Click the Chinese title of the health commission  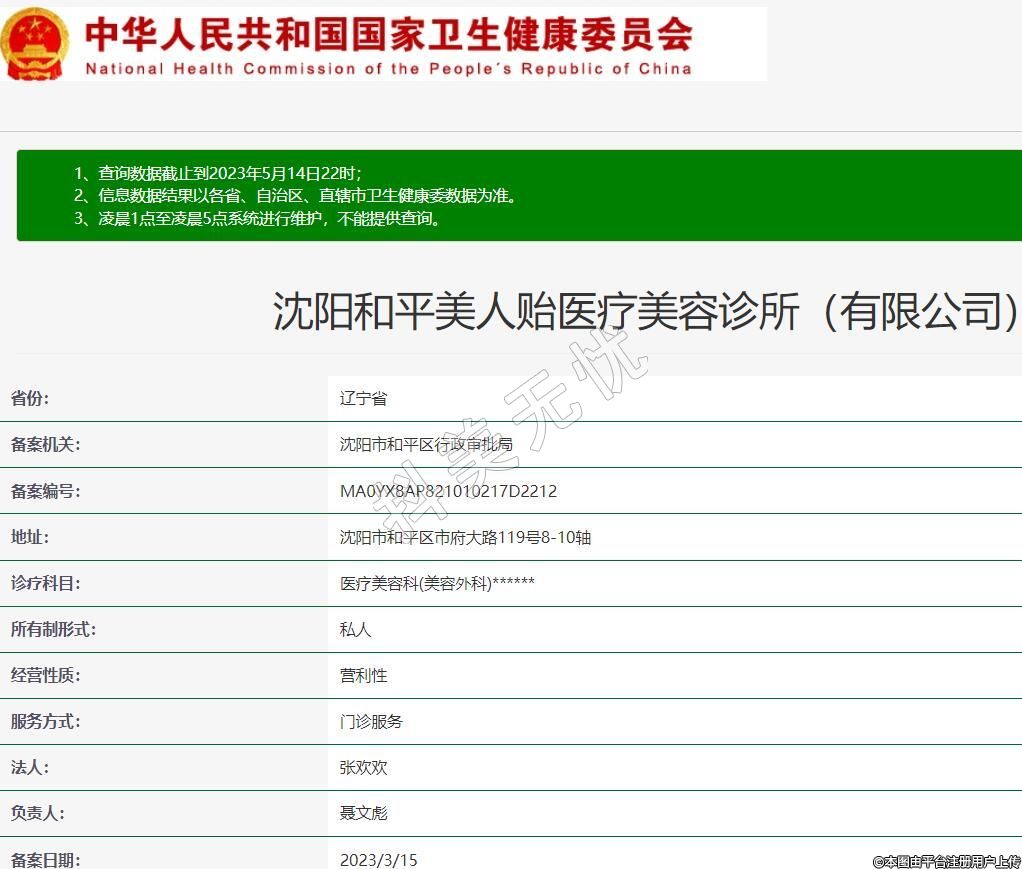pyautogui.click(x=388, y=35)
